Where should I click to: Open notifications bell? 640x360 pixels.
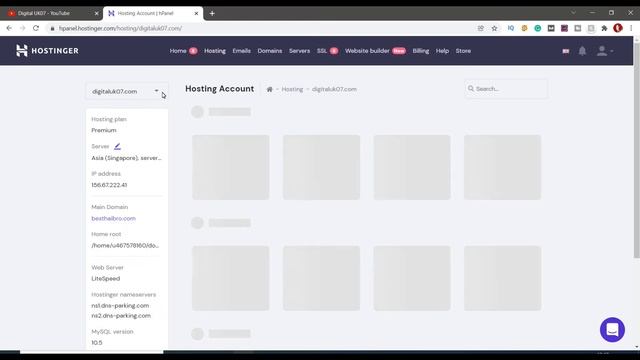[582, 51]
